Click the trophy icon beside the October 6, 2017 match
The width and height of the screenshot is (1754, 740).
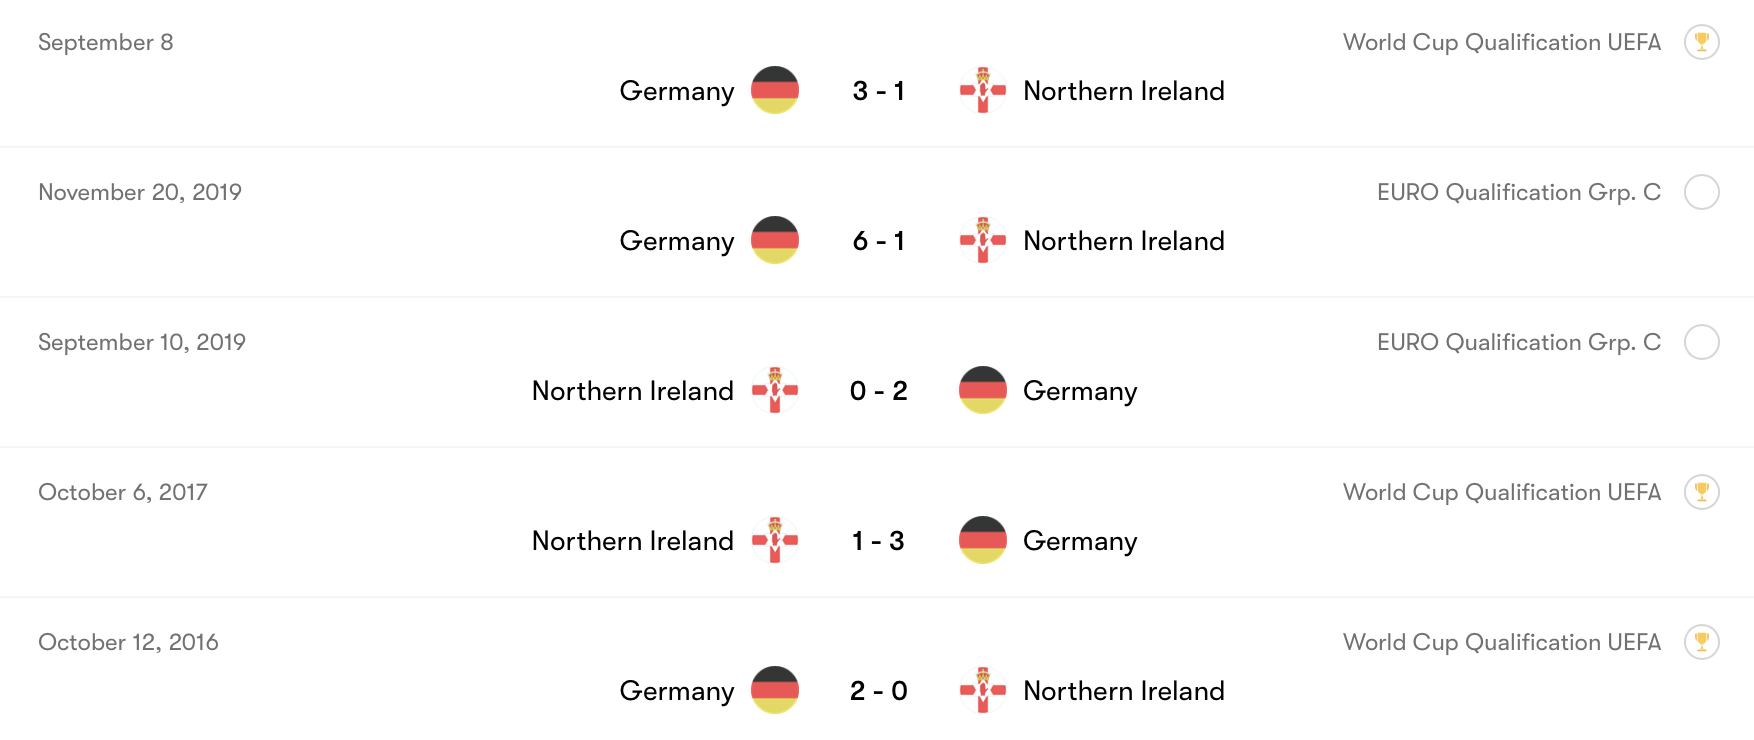point(1701,492)
